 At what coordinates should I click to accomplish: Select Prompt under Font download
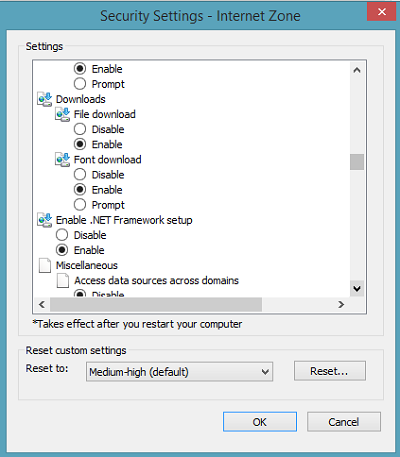coord(80,205)
